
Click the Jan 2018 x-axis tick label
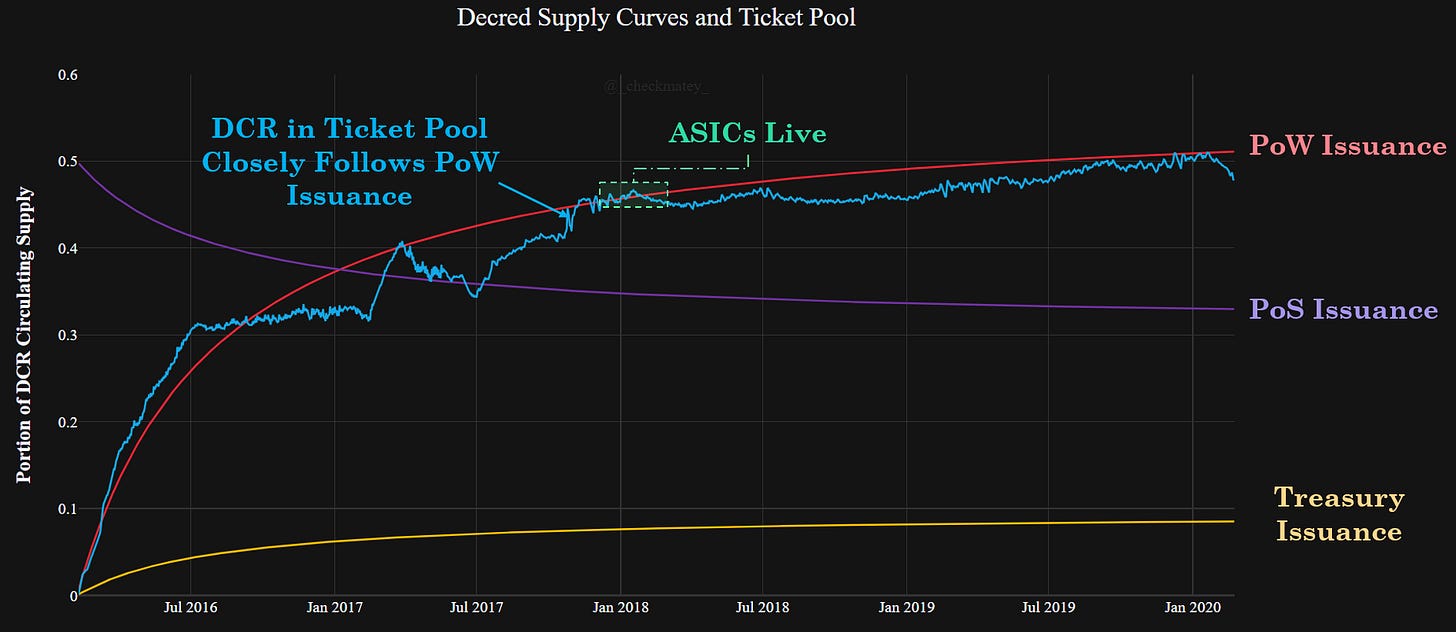(620, 607)
